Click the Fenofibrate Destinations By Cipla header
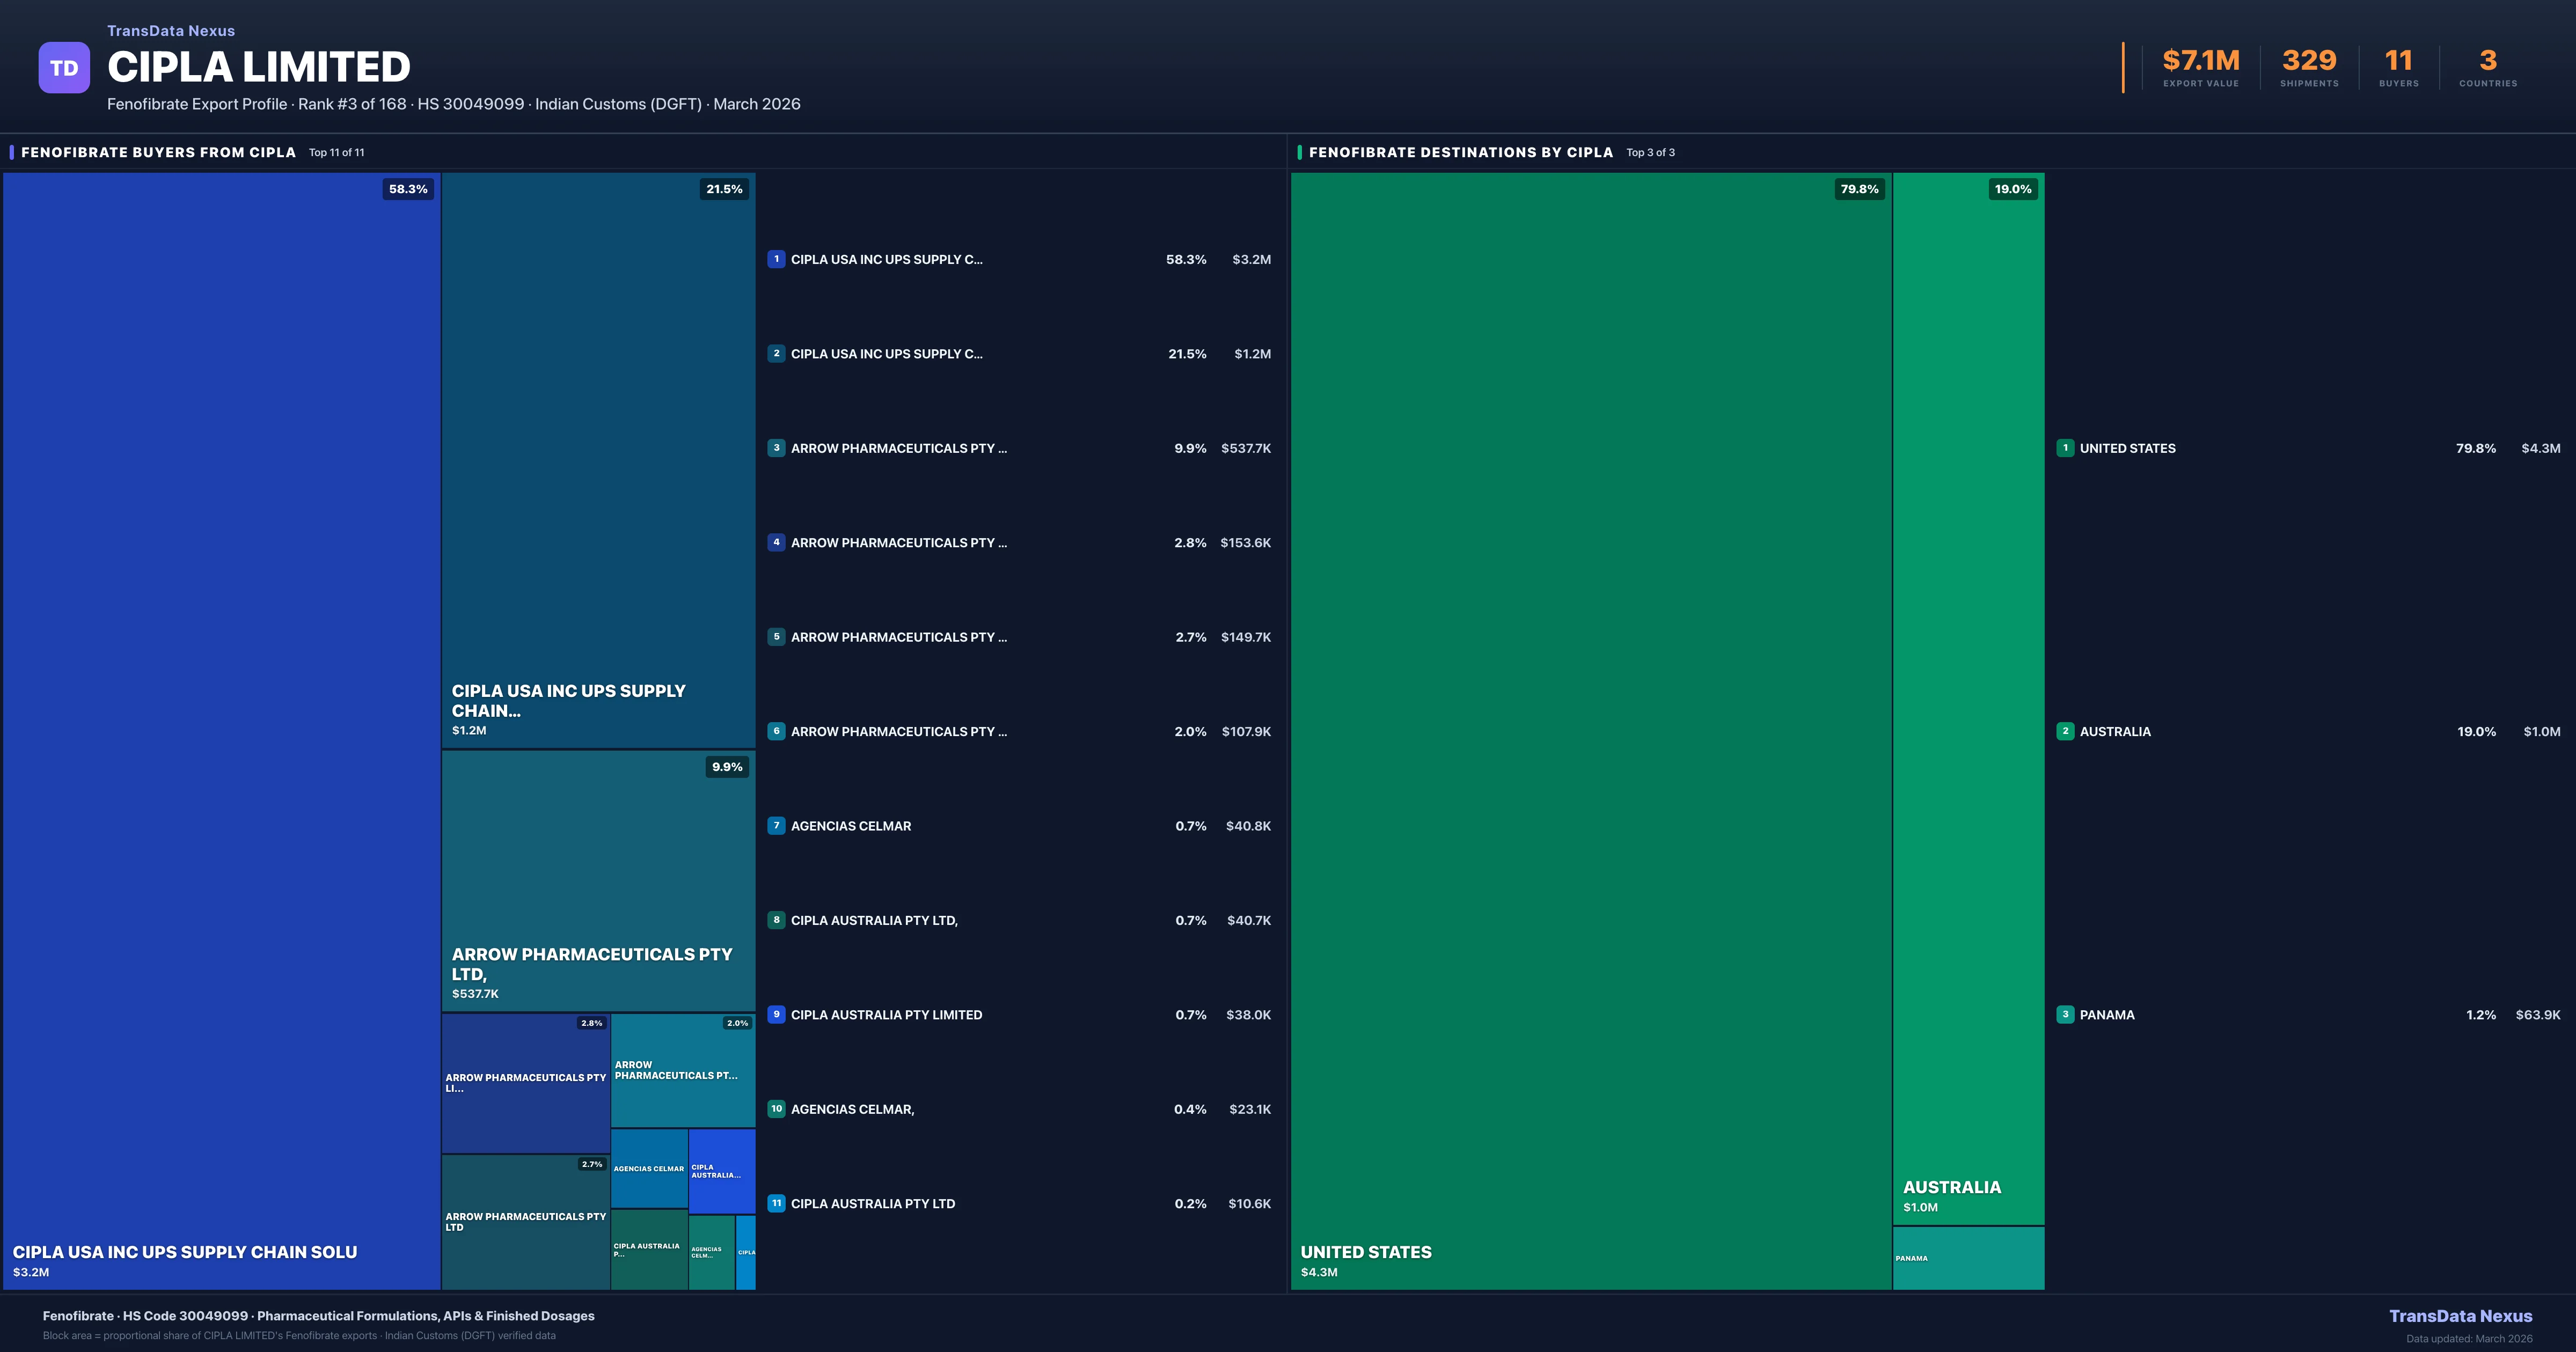2576x1352 pixels. (1460, 152)
